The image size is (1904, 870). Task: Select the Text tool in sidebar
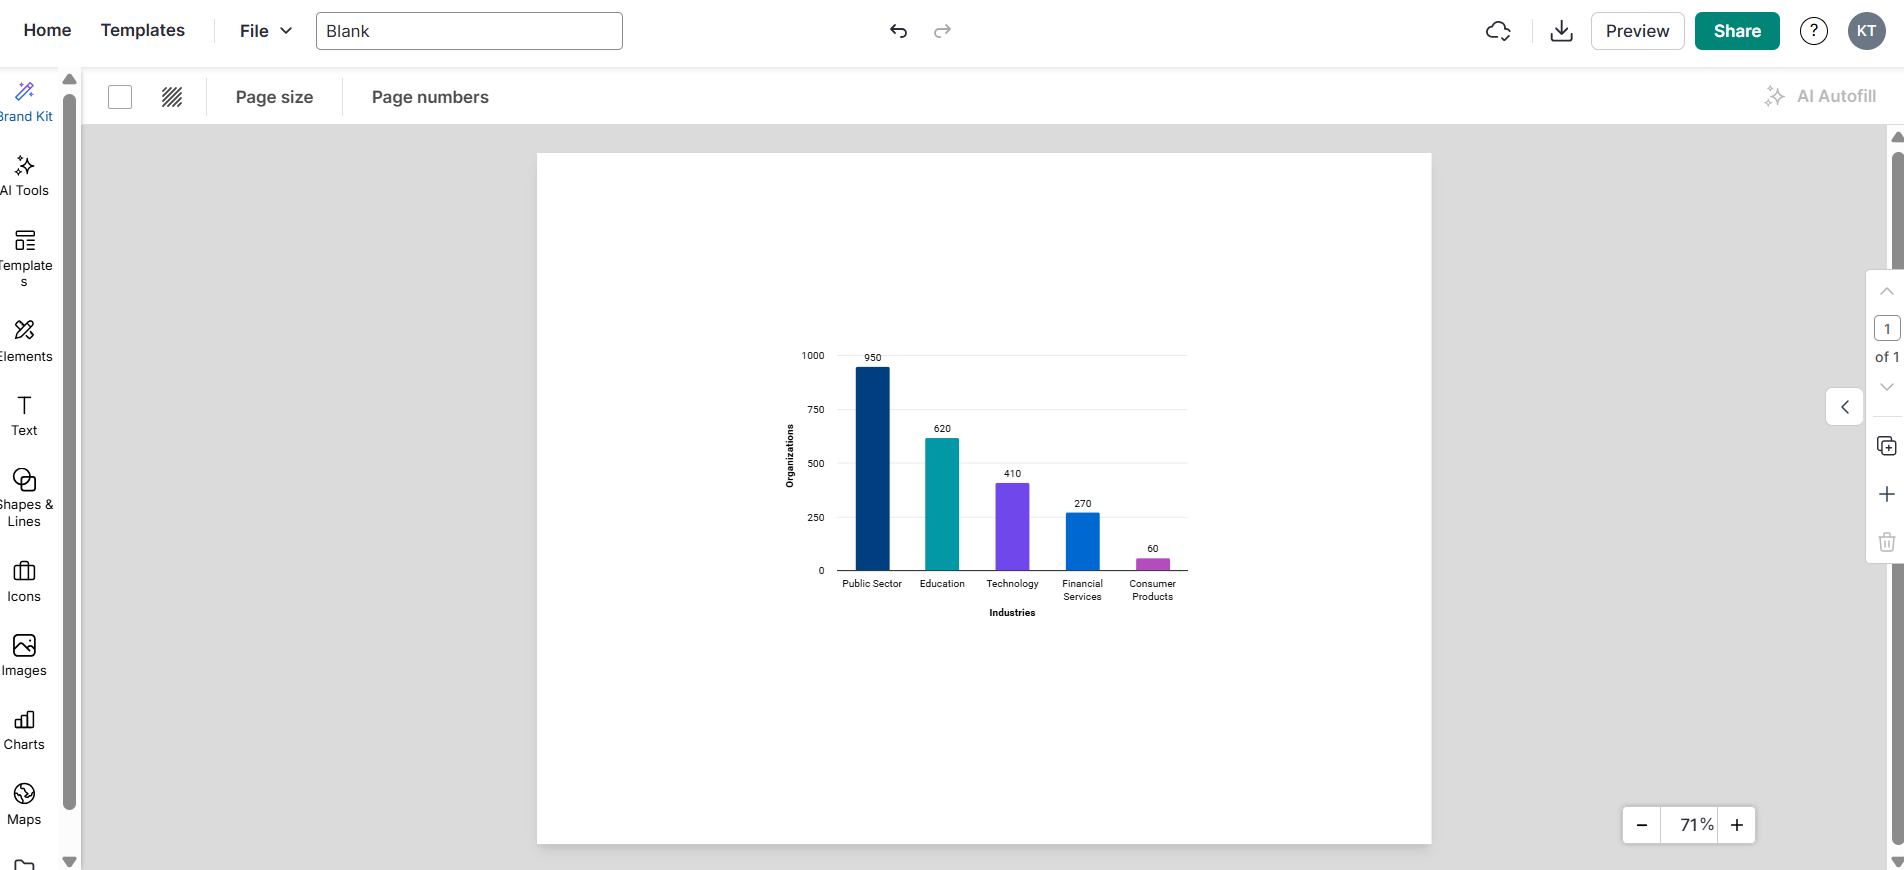point(25,416)
